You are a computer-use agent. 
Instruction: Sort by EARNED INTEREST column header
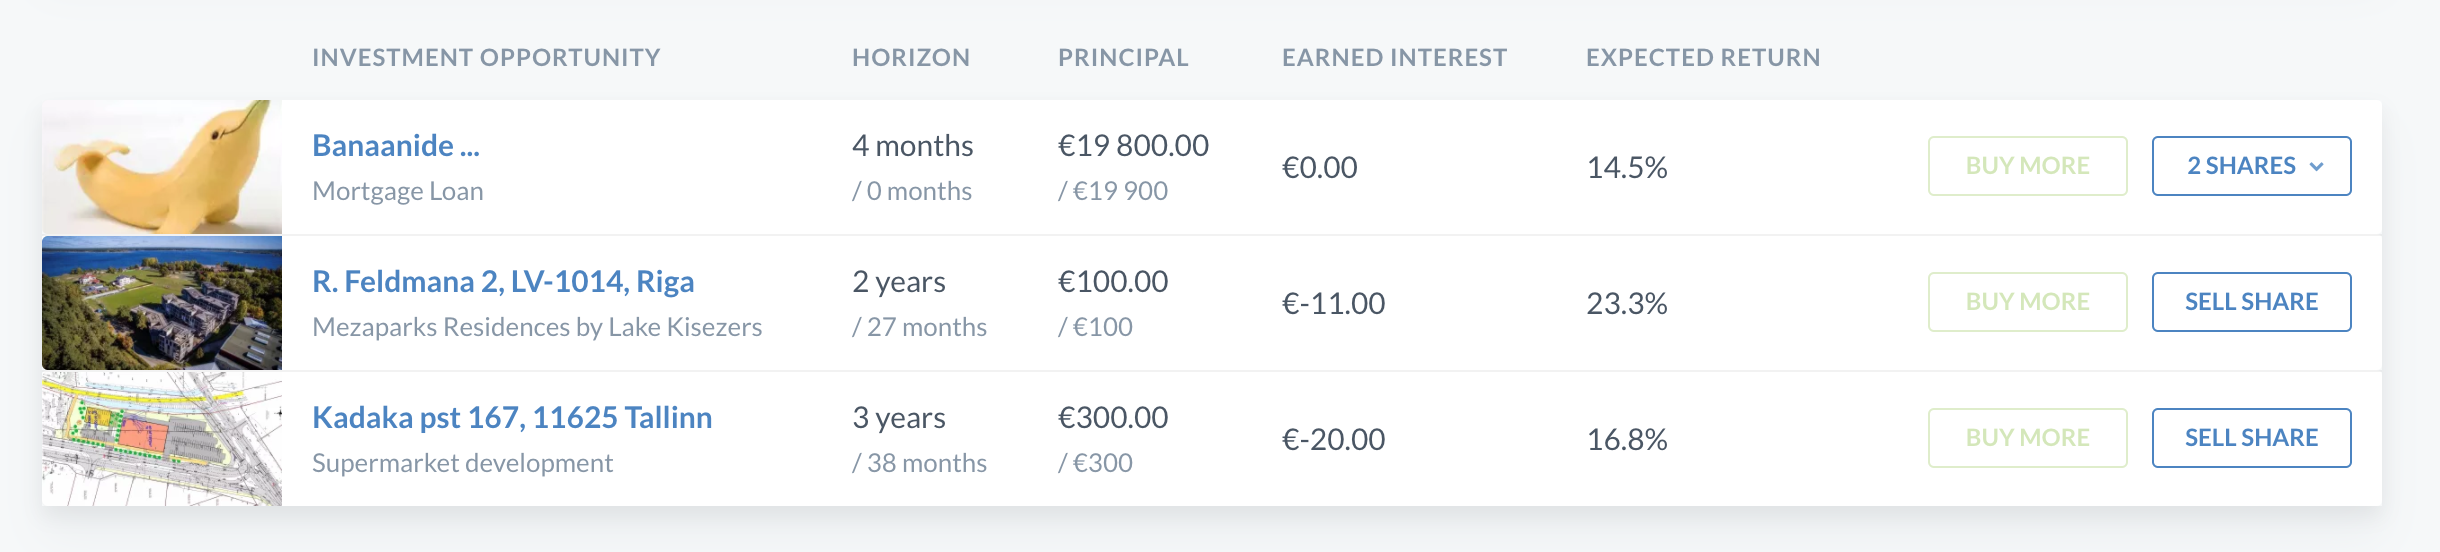point(1394,58)
